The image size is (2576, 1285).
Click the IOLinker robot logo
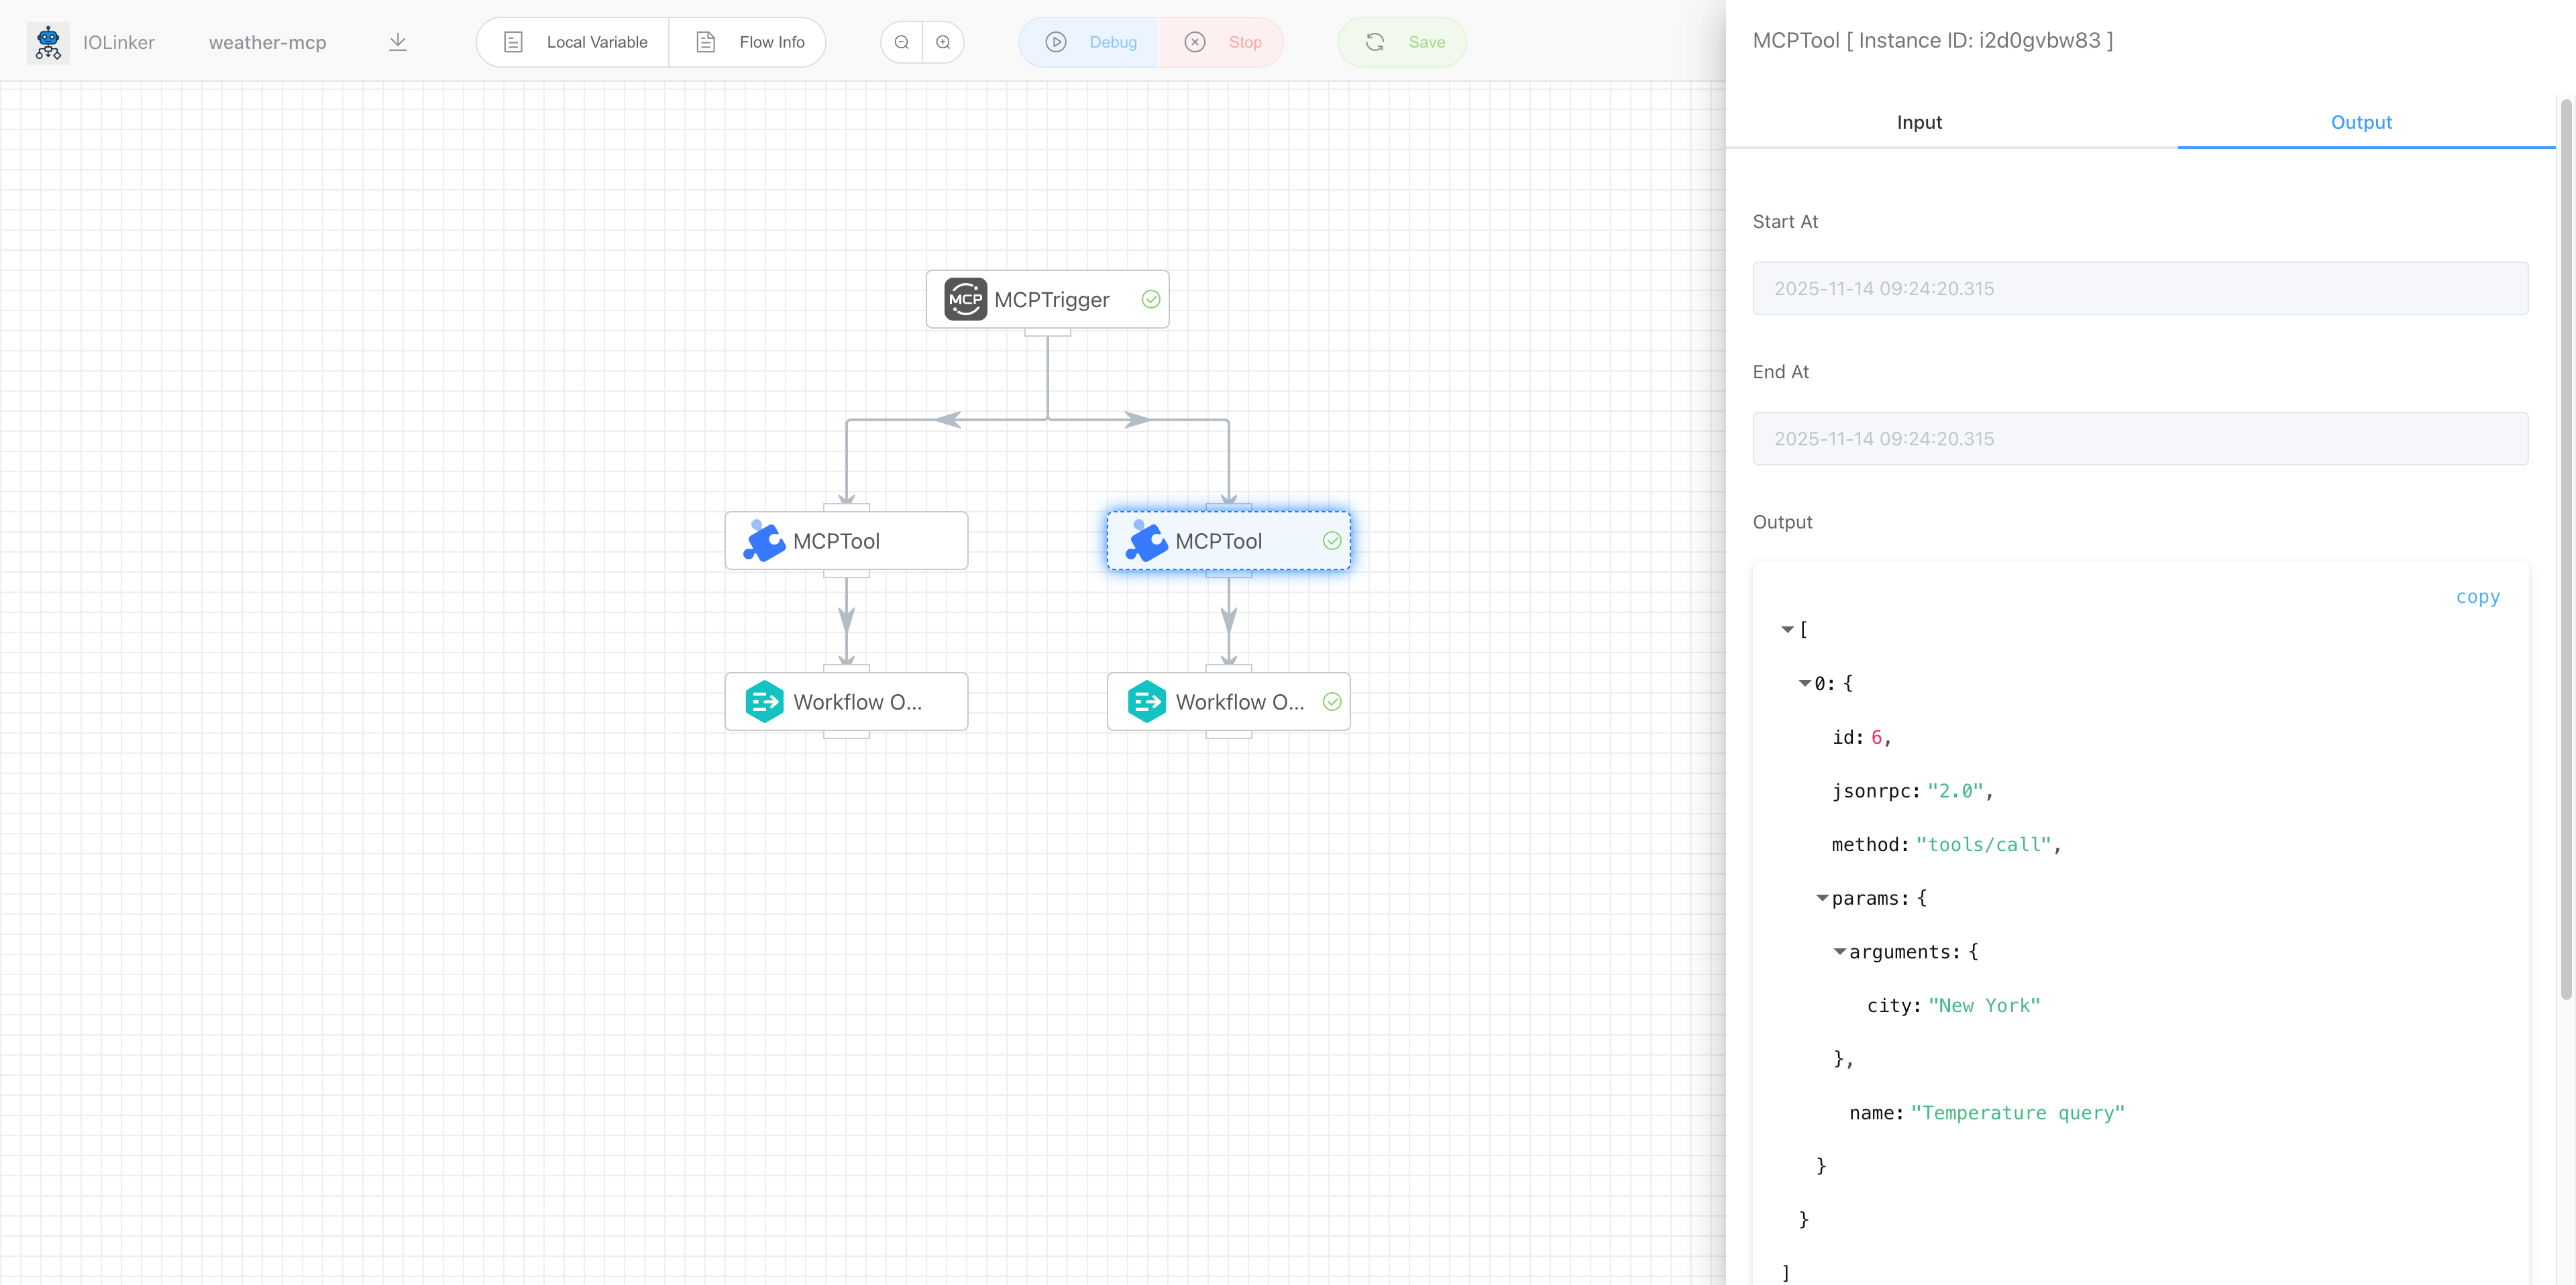tap(48, 42)
